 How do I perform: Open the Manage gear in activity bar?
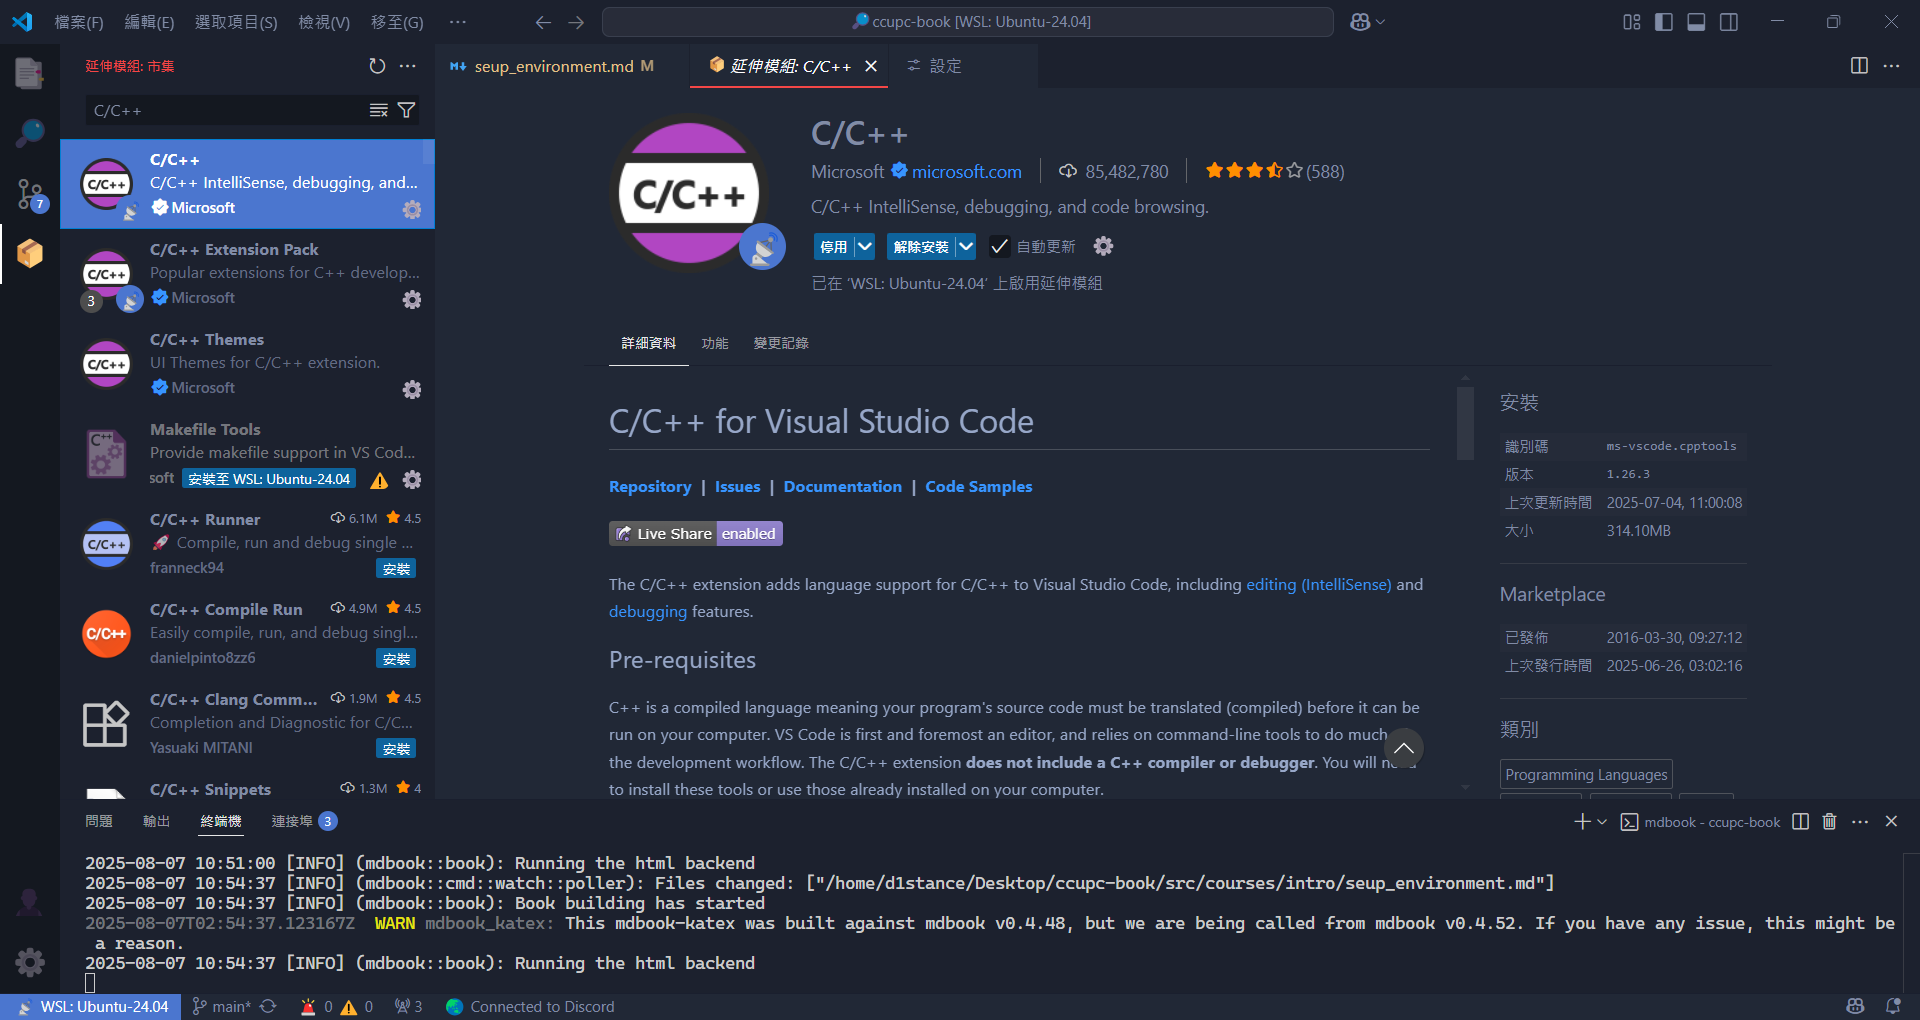[29, 962]
